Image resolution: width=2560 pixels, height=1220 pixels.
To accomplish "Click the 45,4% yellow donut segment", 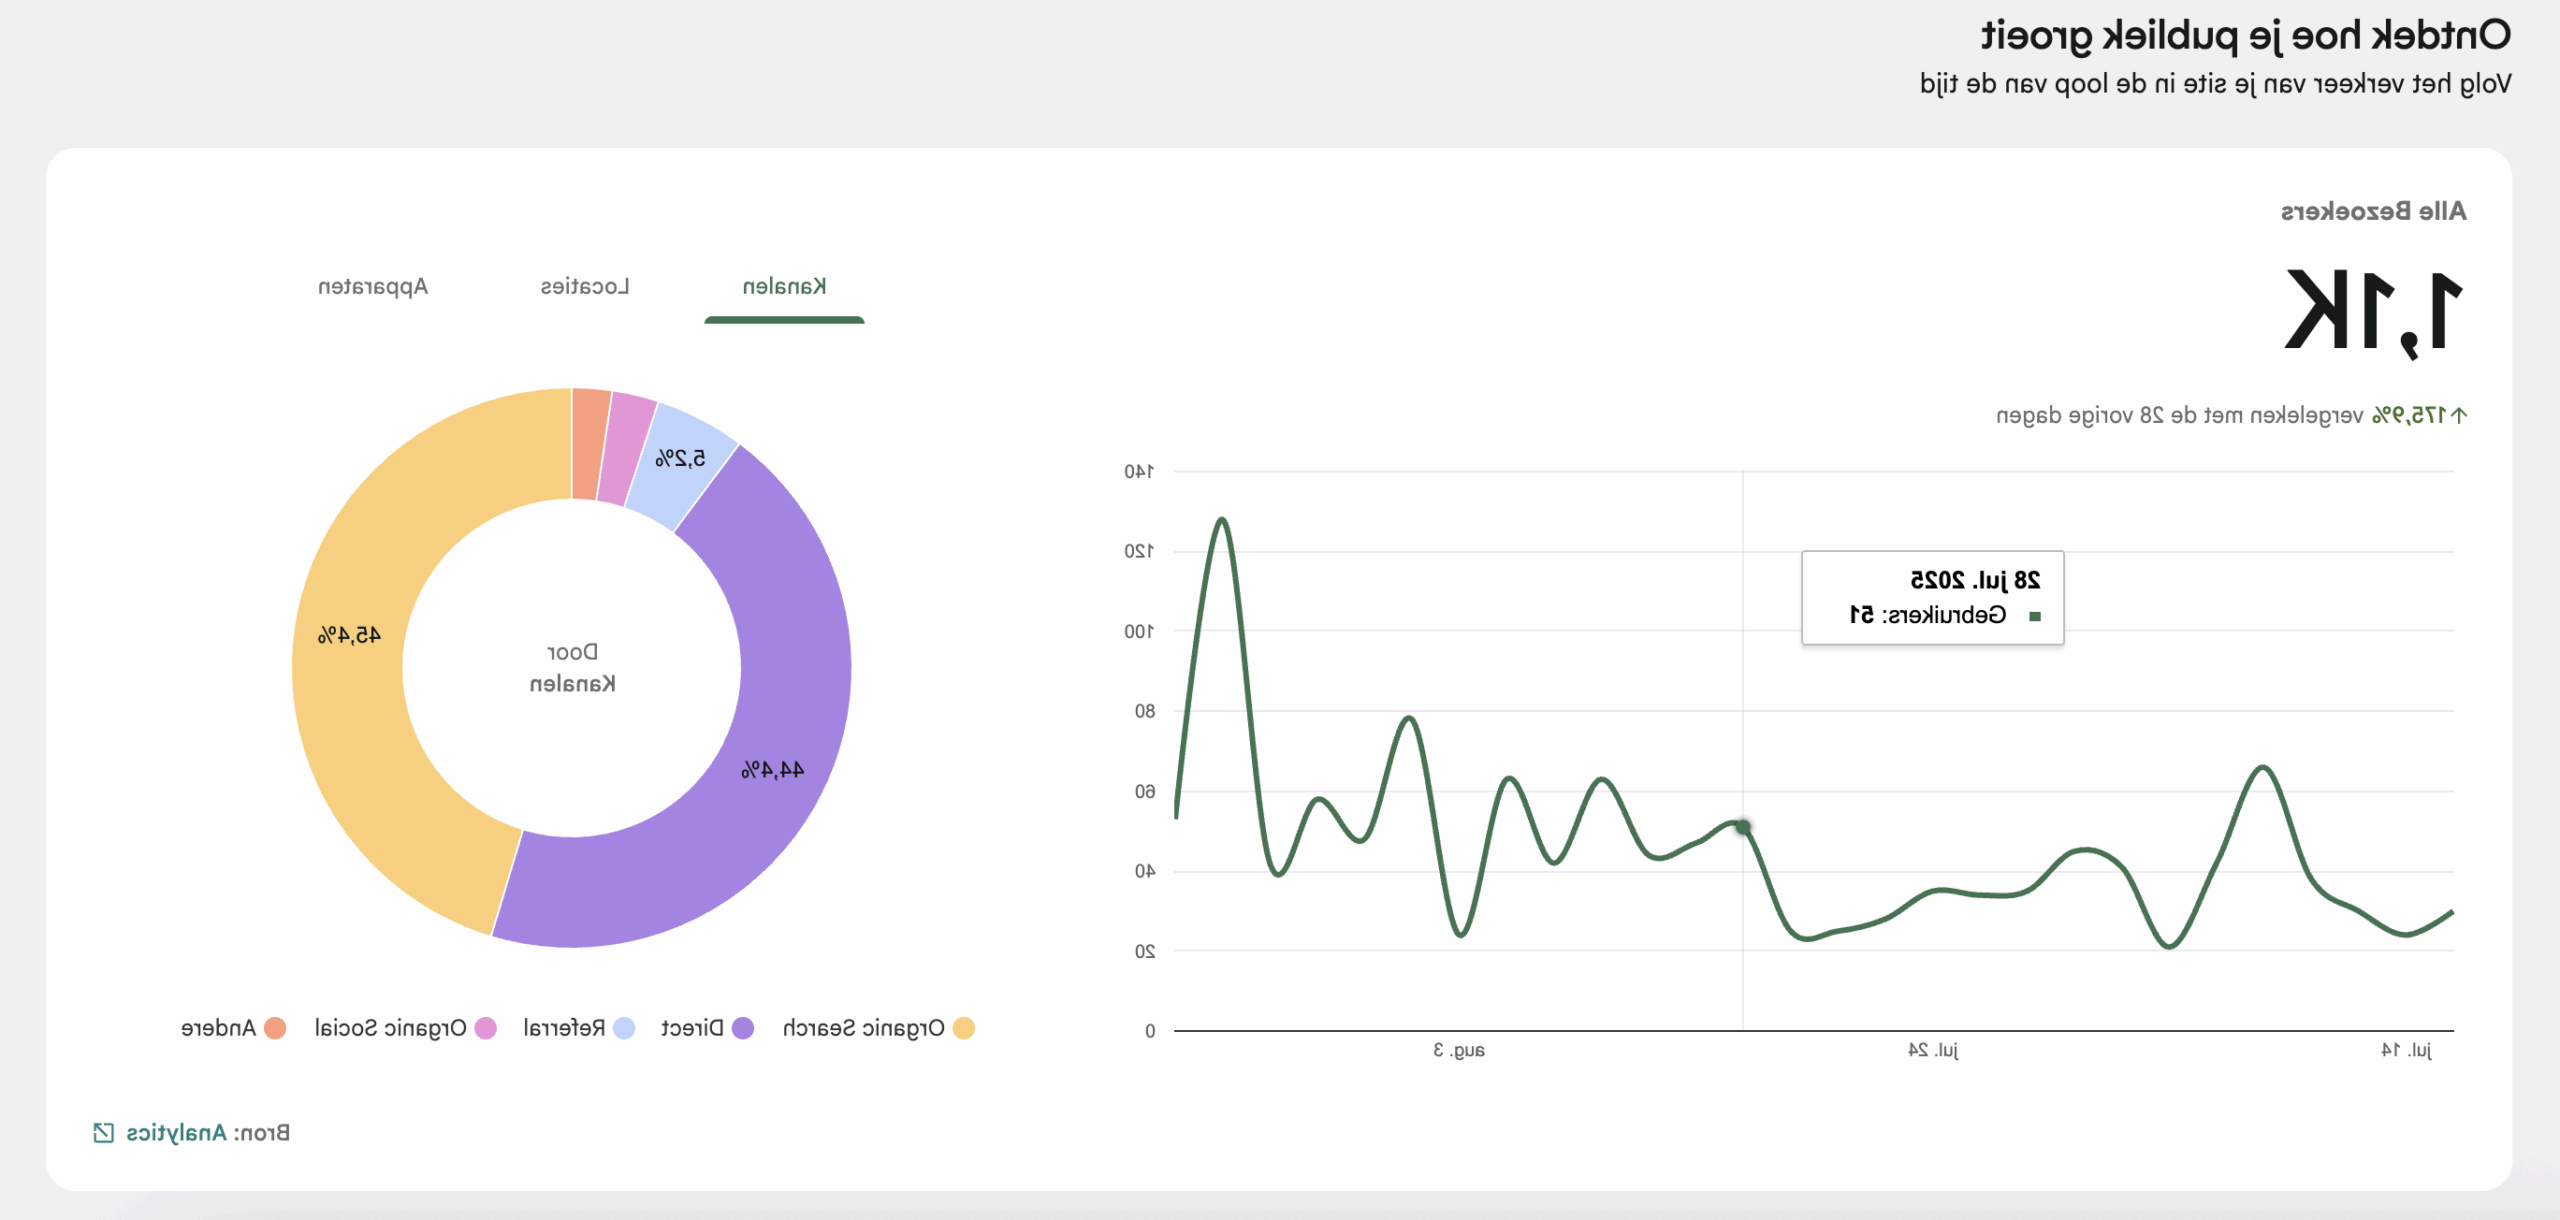I will coord(350,636).
